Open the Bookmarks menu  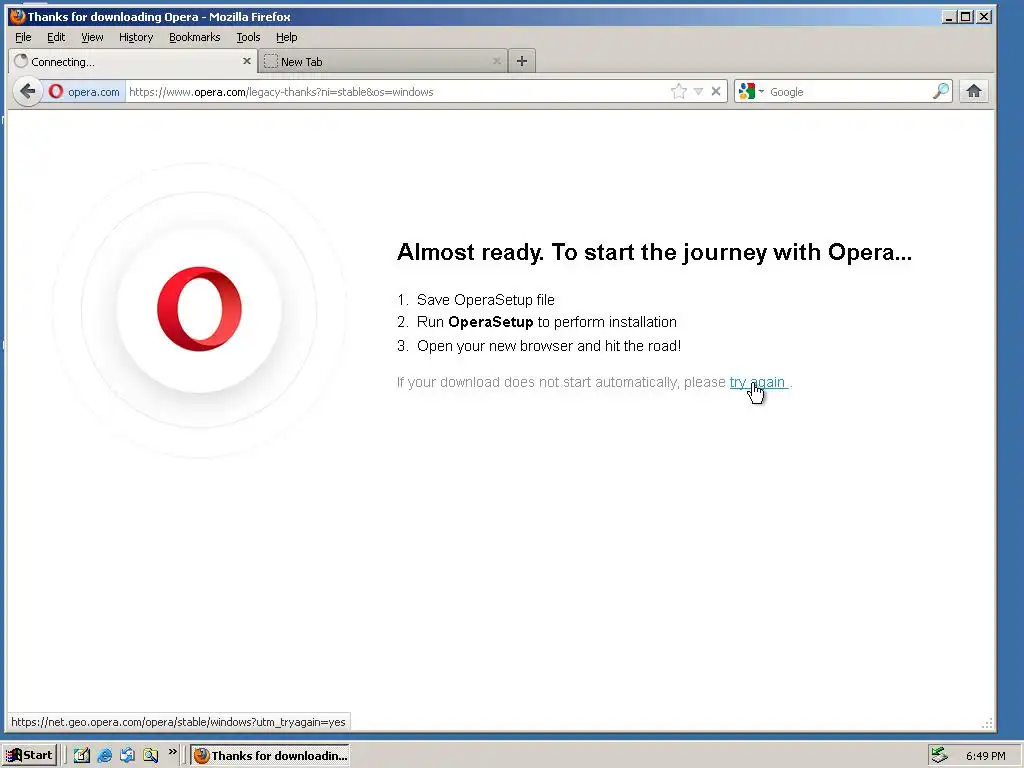195,37
